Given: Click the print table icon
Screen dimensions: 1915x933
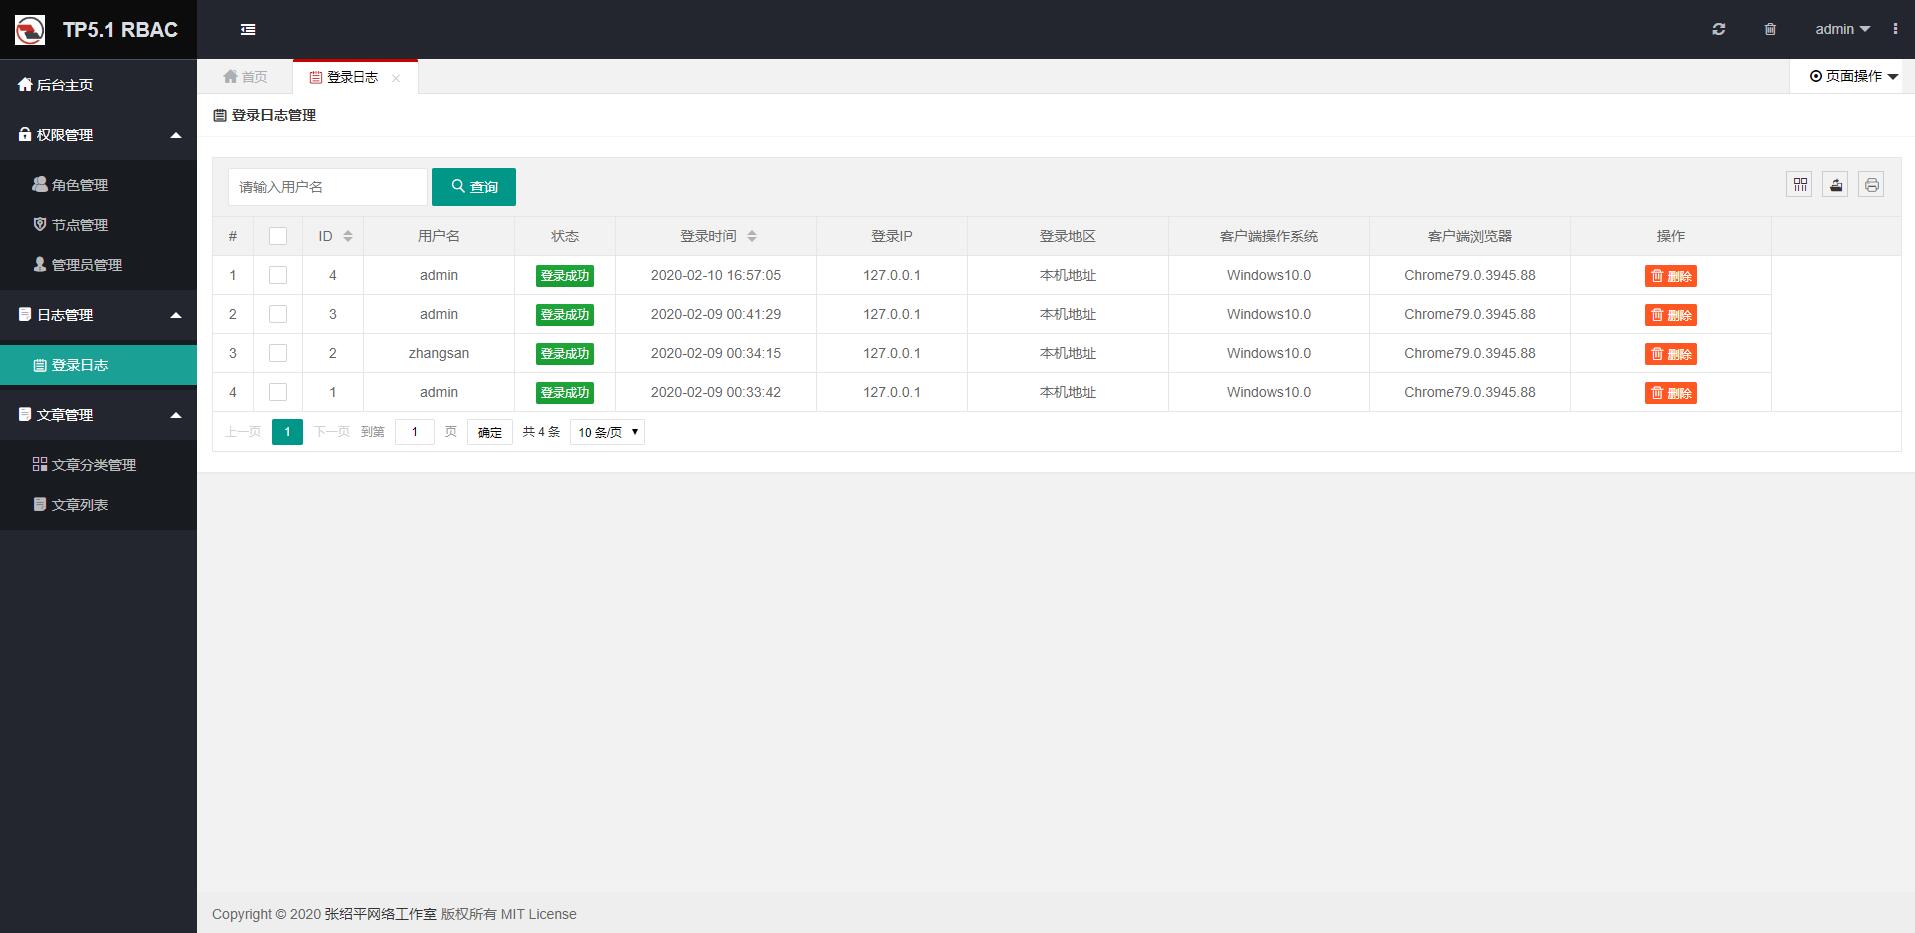Looking at the screenshot, I should coord(1871,184).
